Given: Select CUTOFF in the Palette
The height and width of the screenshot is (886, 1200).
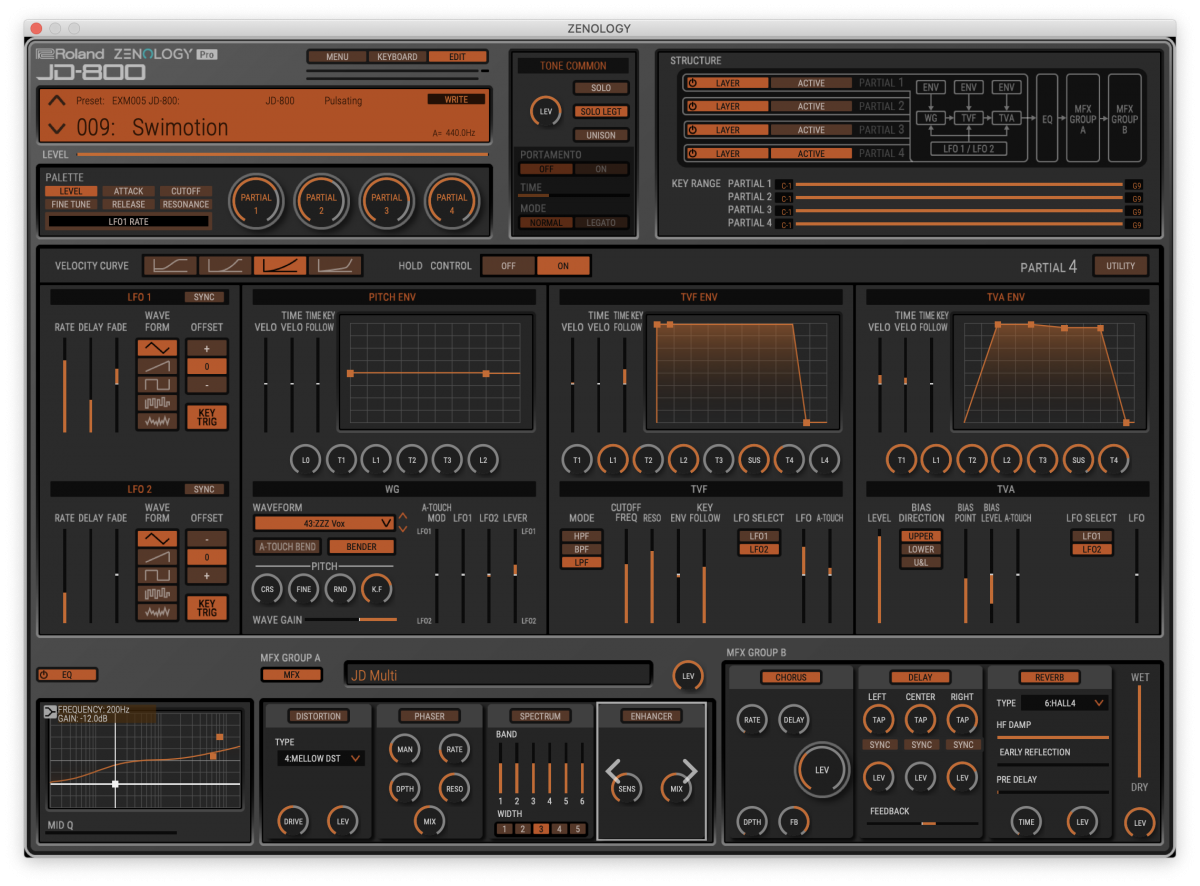Looking at the screenshot, I should 185,191.
